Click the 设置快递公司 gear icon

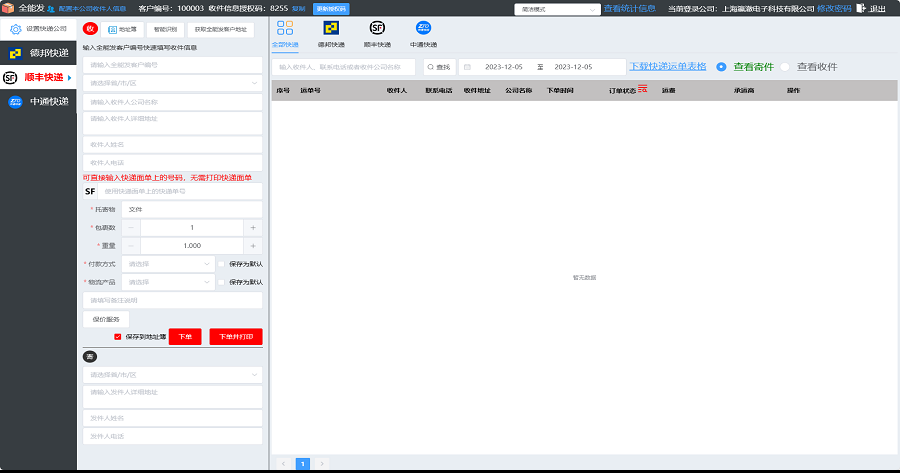15,29
